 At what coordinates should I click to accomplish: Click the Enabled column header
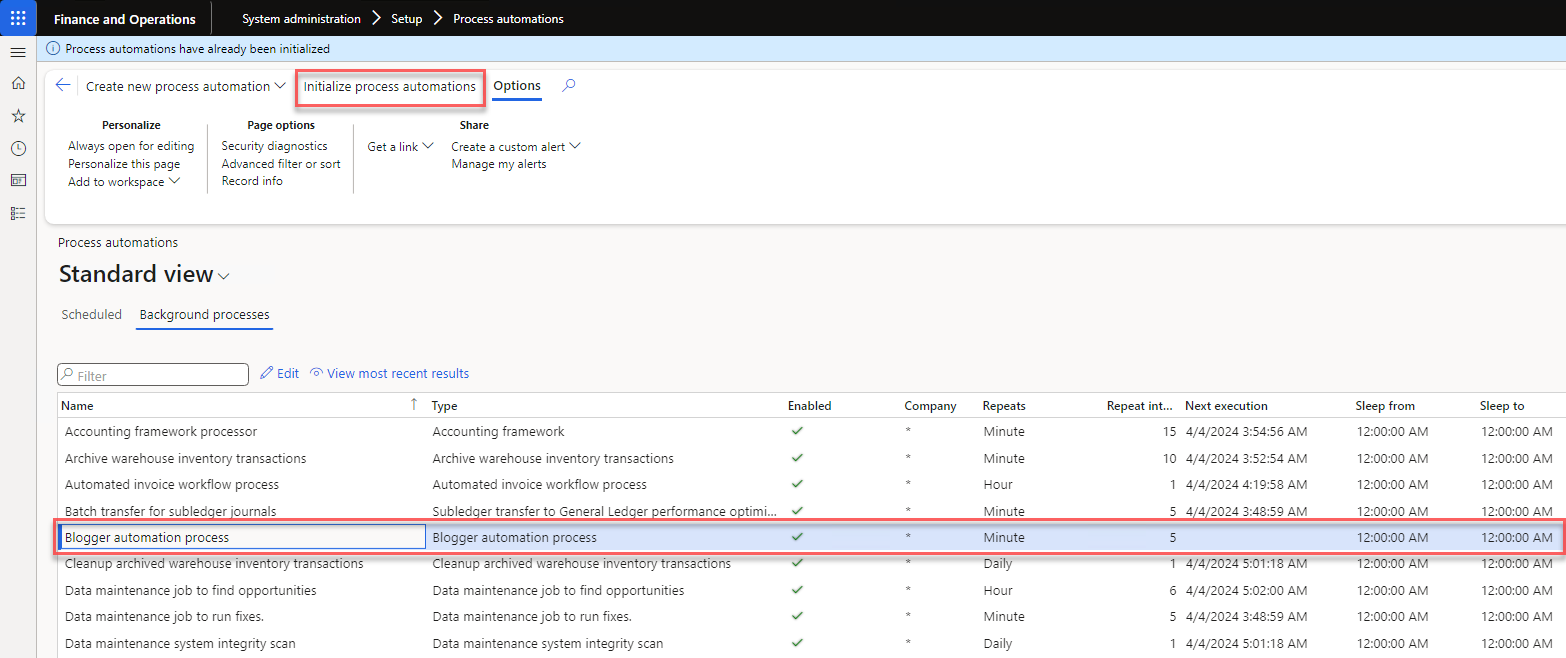(x=809, y=406)
